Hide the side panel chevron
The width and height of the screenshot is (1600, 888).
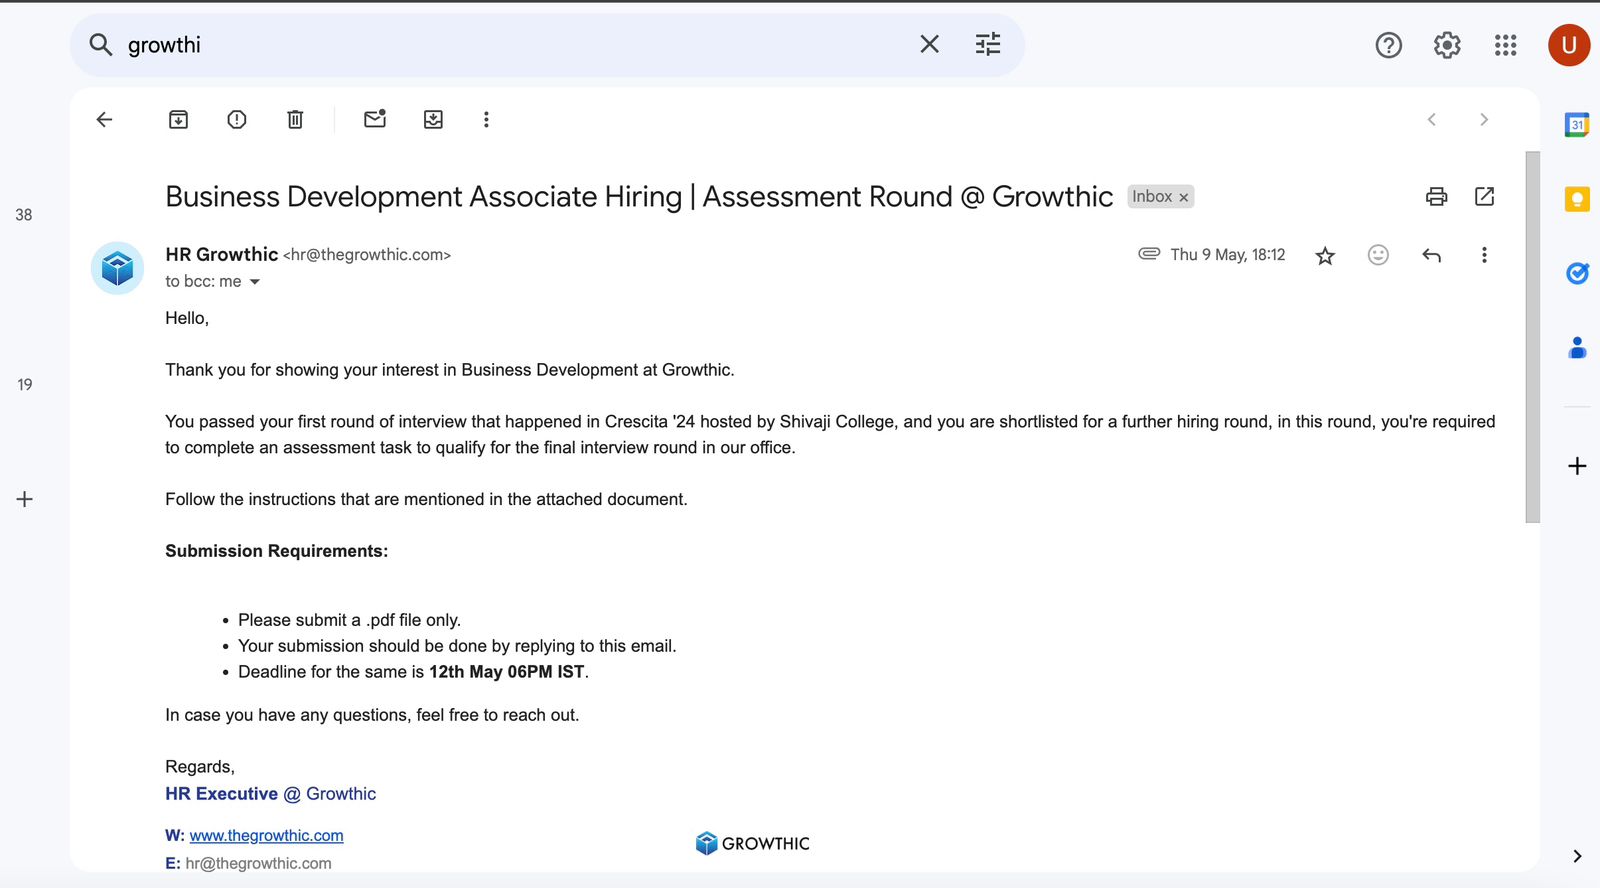tap(1577, 856)
